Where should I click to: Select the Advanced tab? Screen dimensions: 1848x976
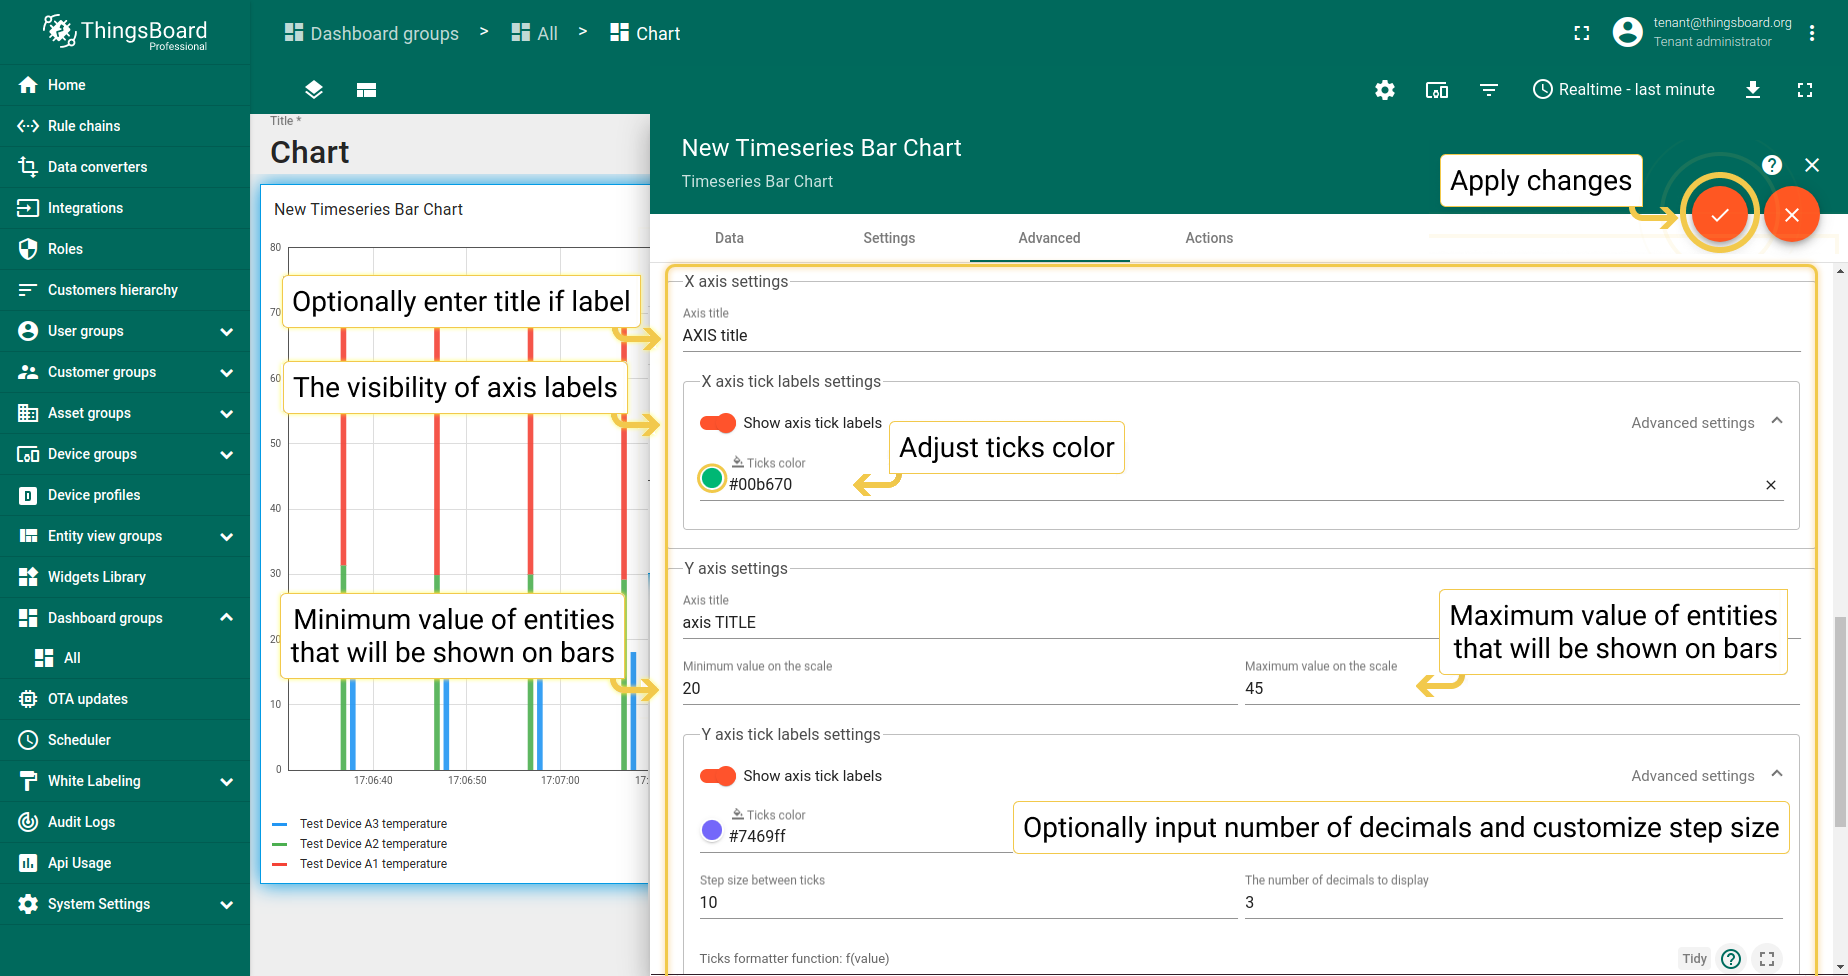1049,238
